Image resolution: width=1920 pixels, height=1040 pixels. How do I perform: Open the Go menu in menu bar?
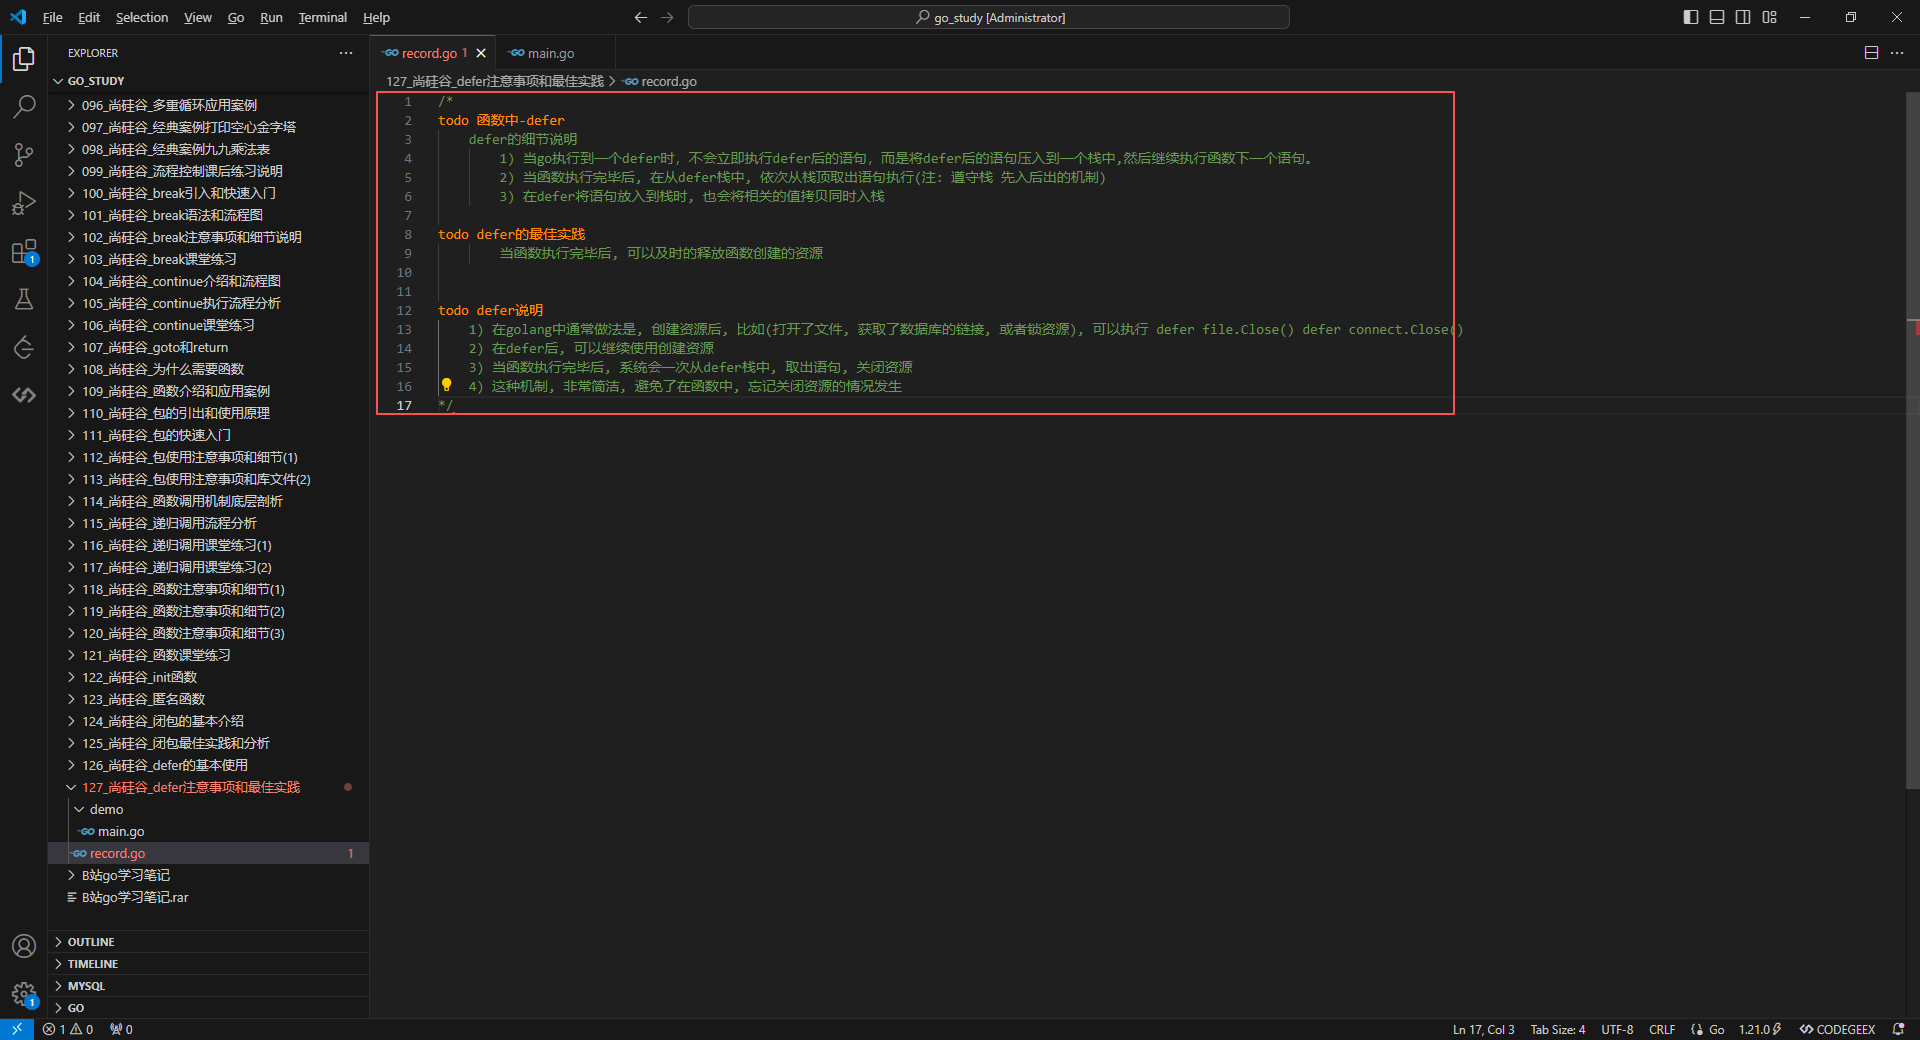coord(236,17)
